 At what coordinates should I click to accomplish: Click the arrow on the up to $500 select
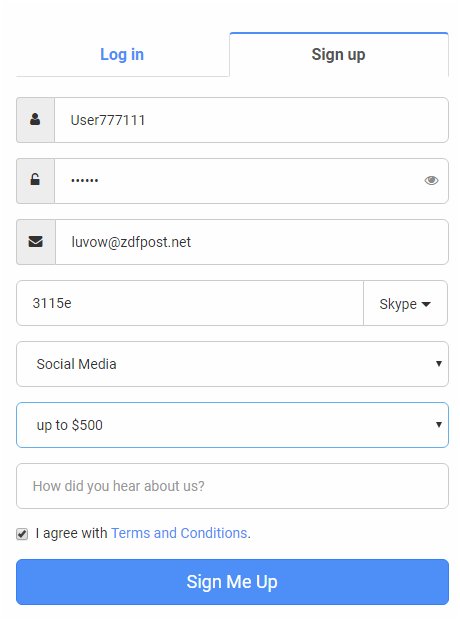(x=439, y=425)
